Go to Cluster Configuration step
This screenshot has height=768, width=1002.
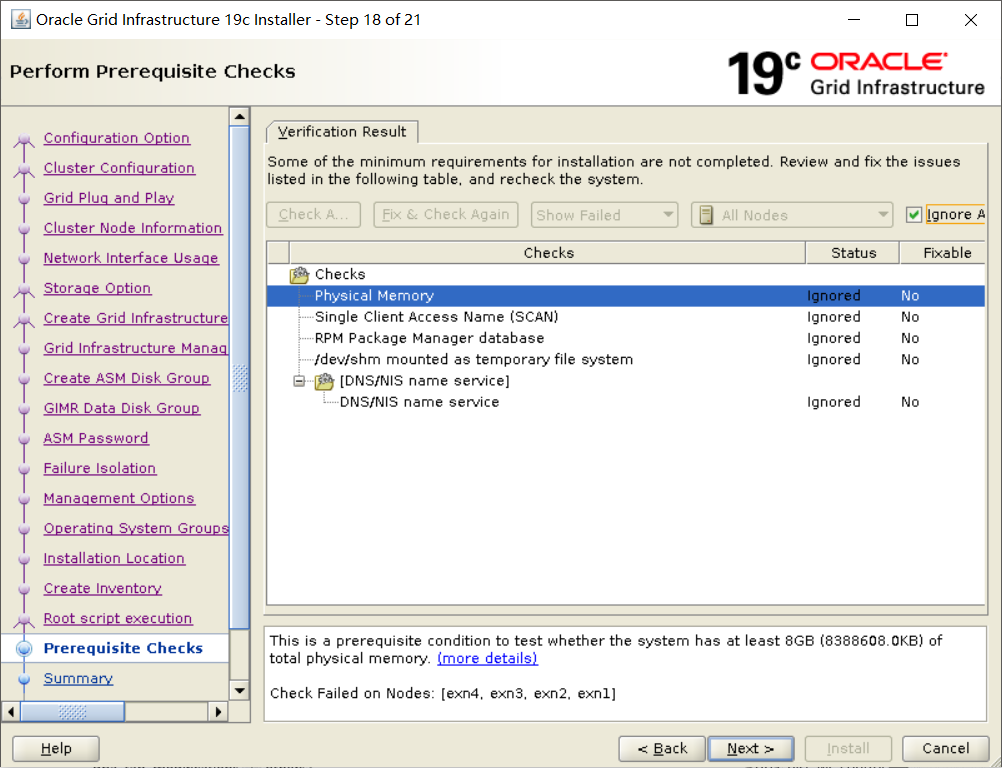pyautogui.click(x=119, y=168)
